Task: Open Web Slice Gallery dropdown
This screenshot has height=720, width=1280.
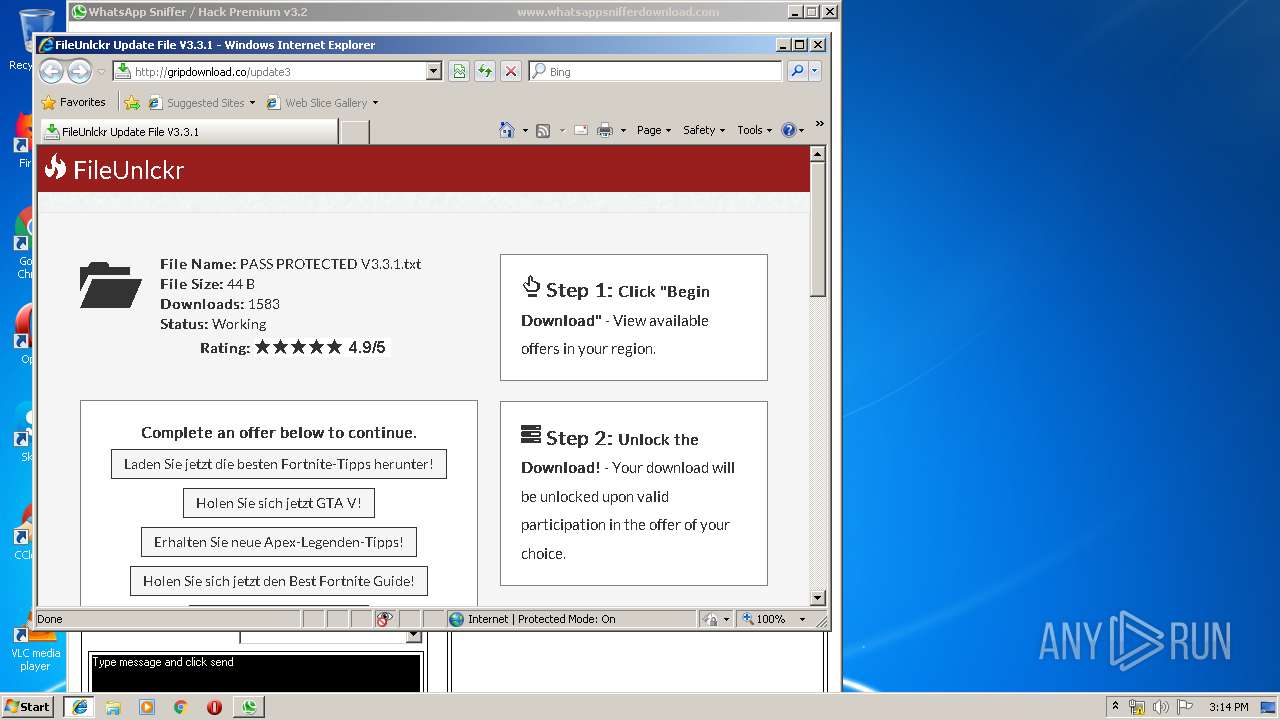Action: [322, 102]
